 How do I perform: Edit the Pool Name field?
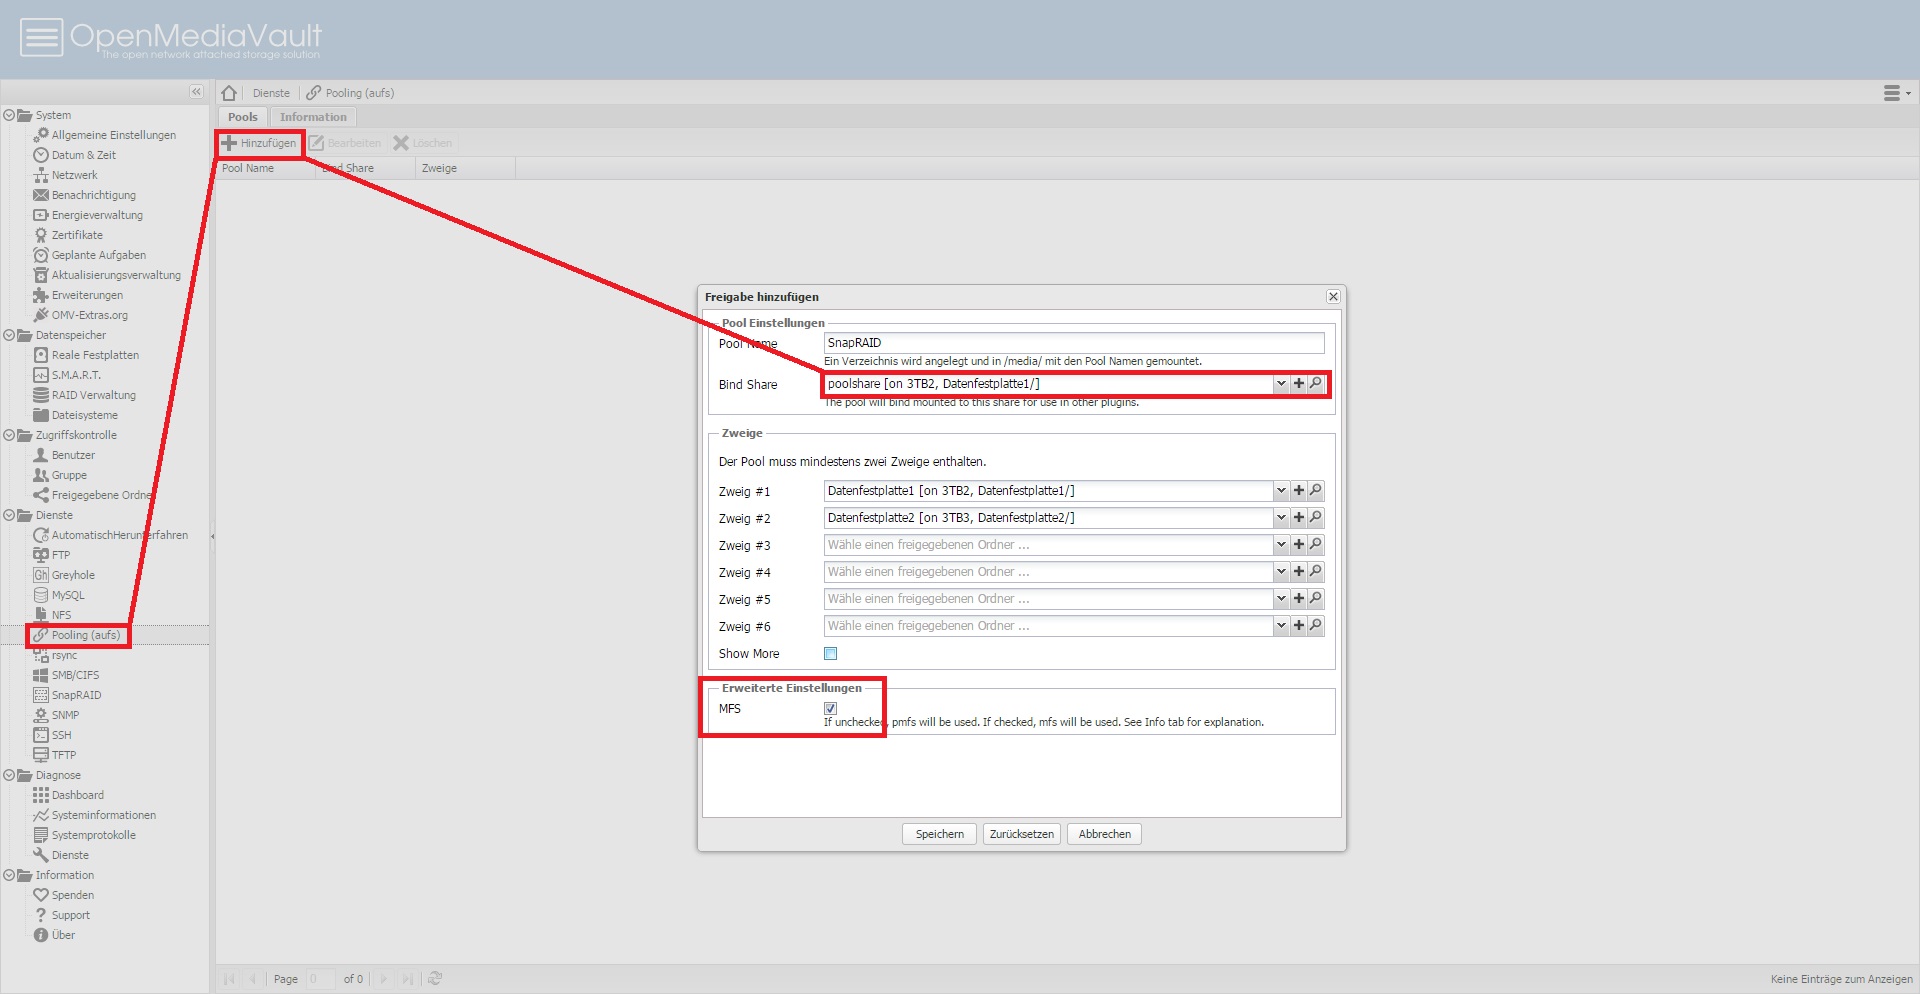[x=1074, y=342]
